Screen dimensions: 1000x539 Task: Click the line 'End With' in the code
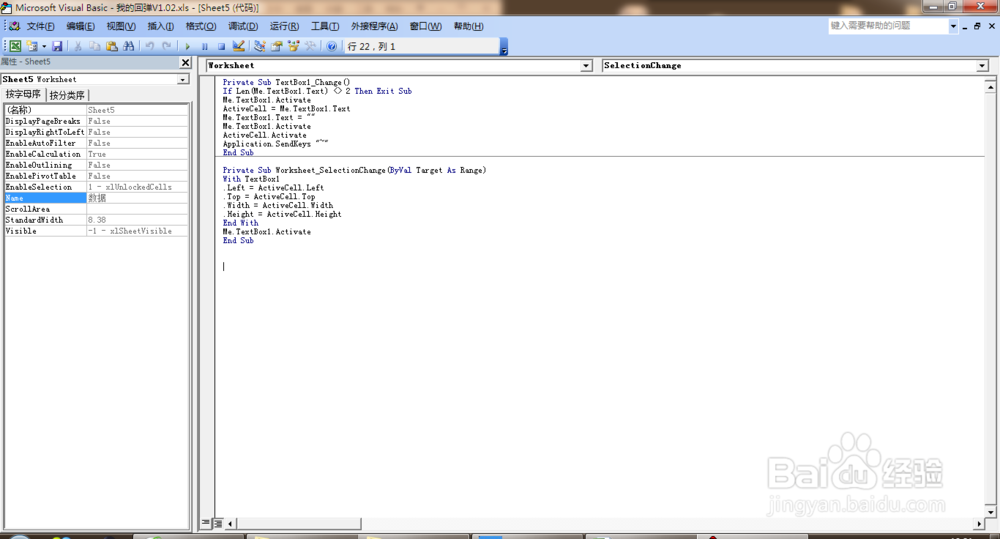pyautogui.click(x=240, y=223)
